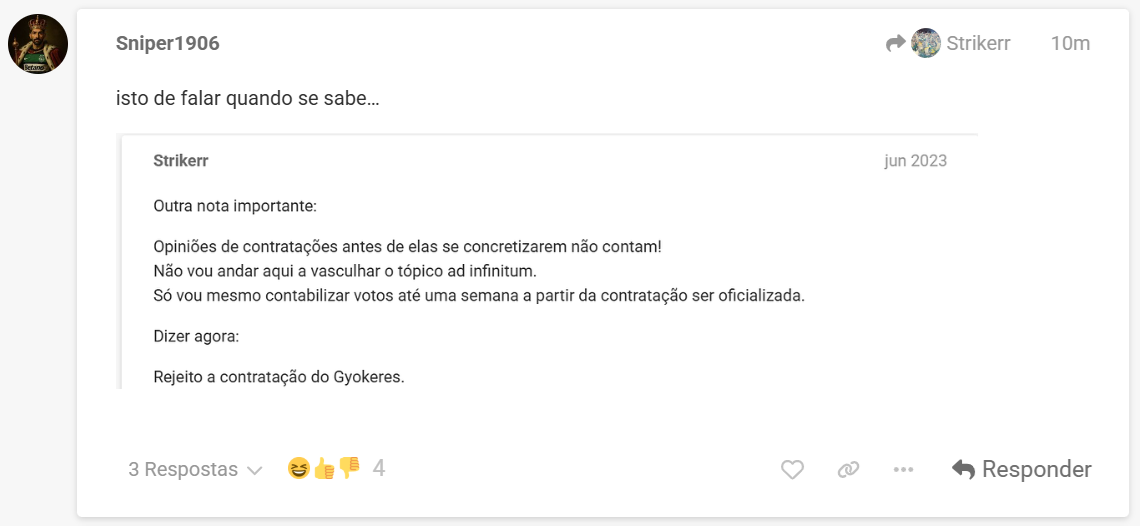Select the thumbs up reaction
Screen dimensions: 1140x526
click(x=324, y=469)
